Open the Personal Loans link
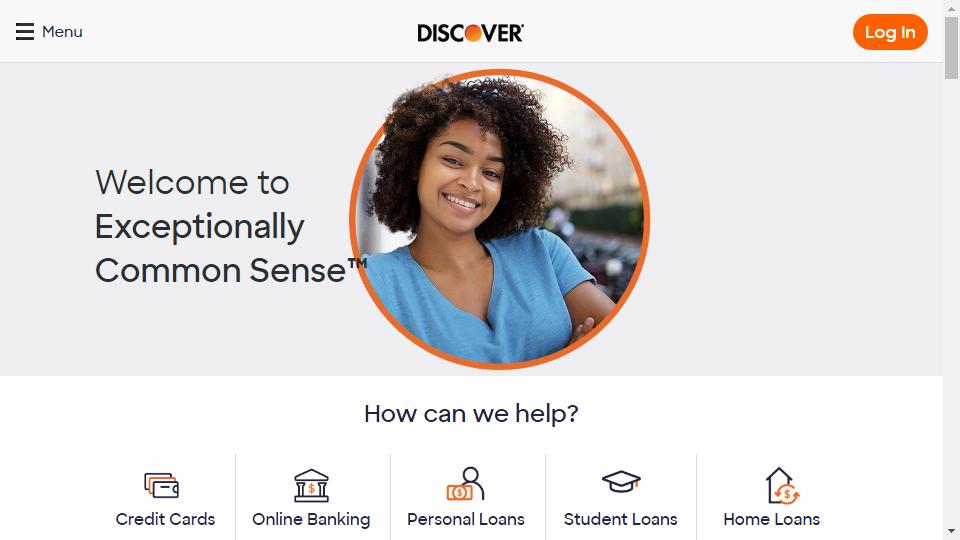960x540 pixels. (x=466, y=519)
